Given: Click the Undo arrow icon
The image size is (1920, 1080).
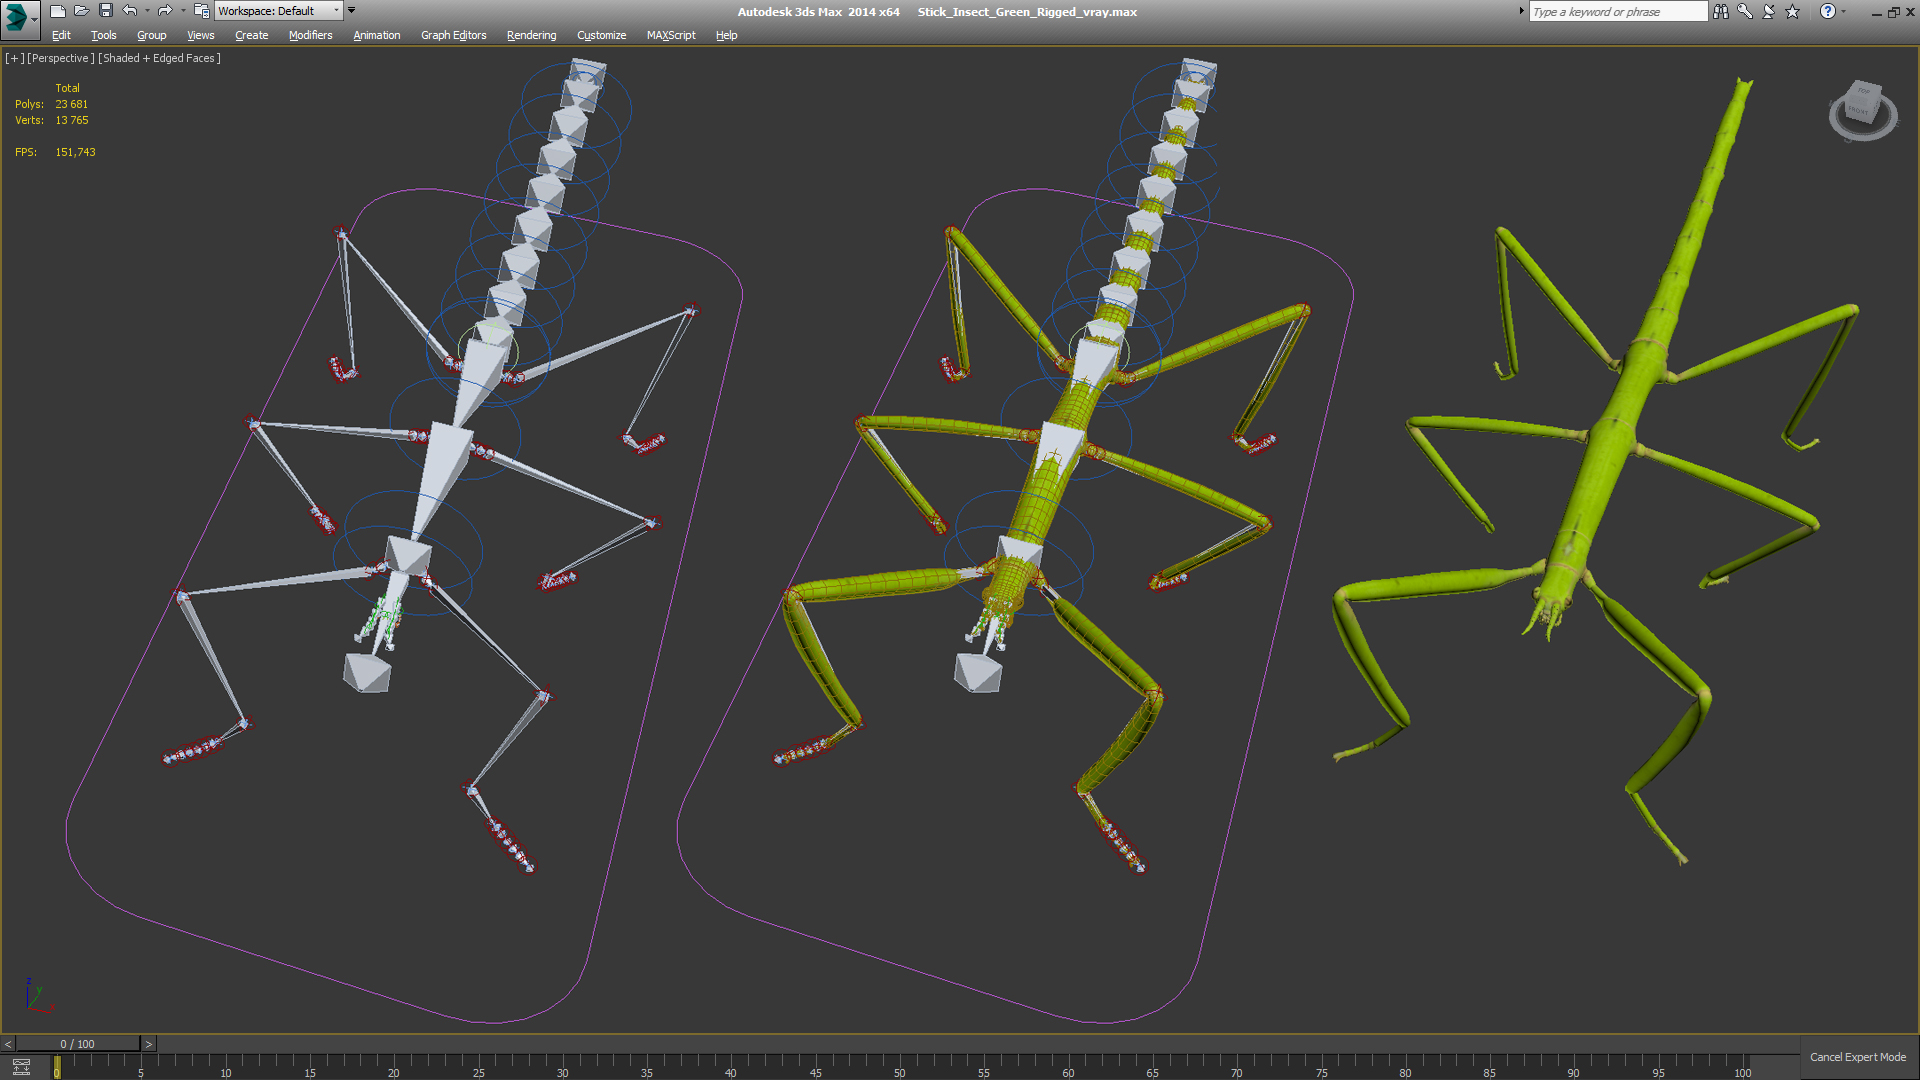Looking at the screenshot, I should click(130, 11).
